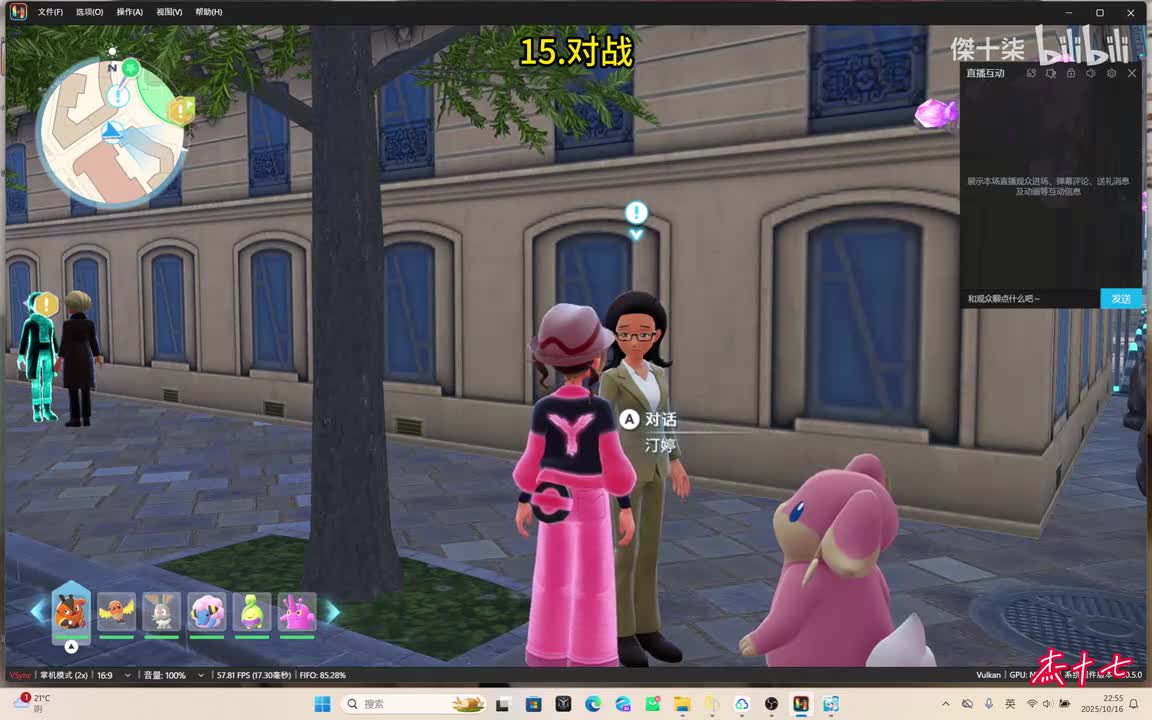Open the Windows Start menu

(x=322, y=705)
